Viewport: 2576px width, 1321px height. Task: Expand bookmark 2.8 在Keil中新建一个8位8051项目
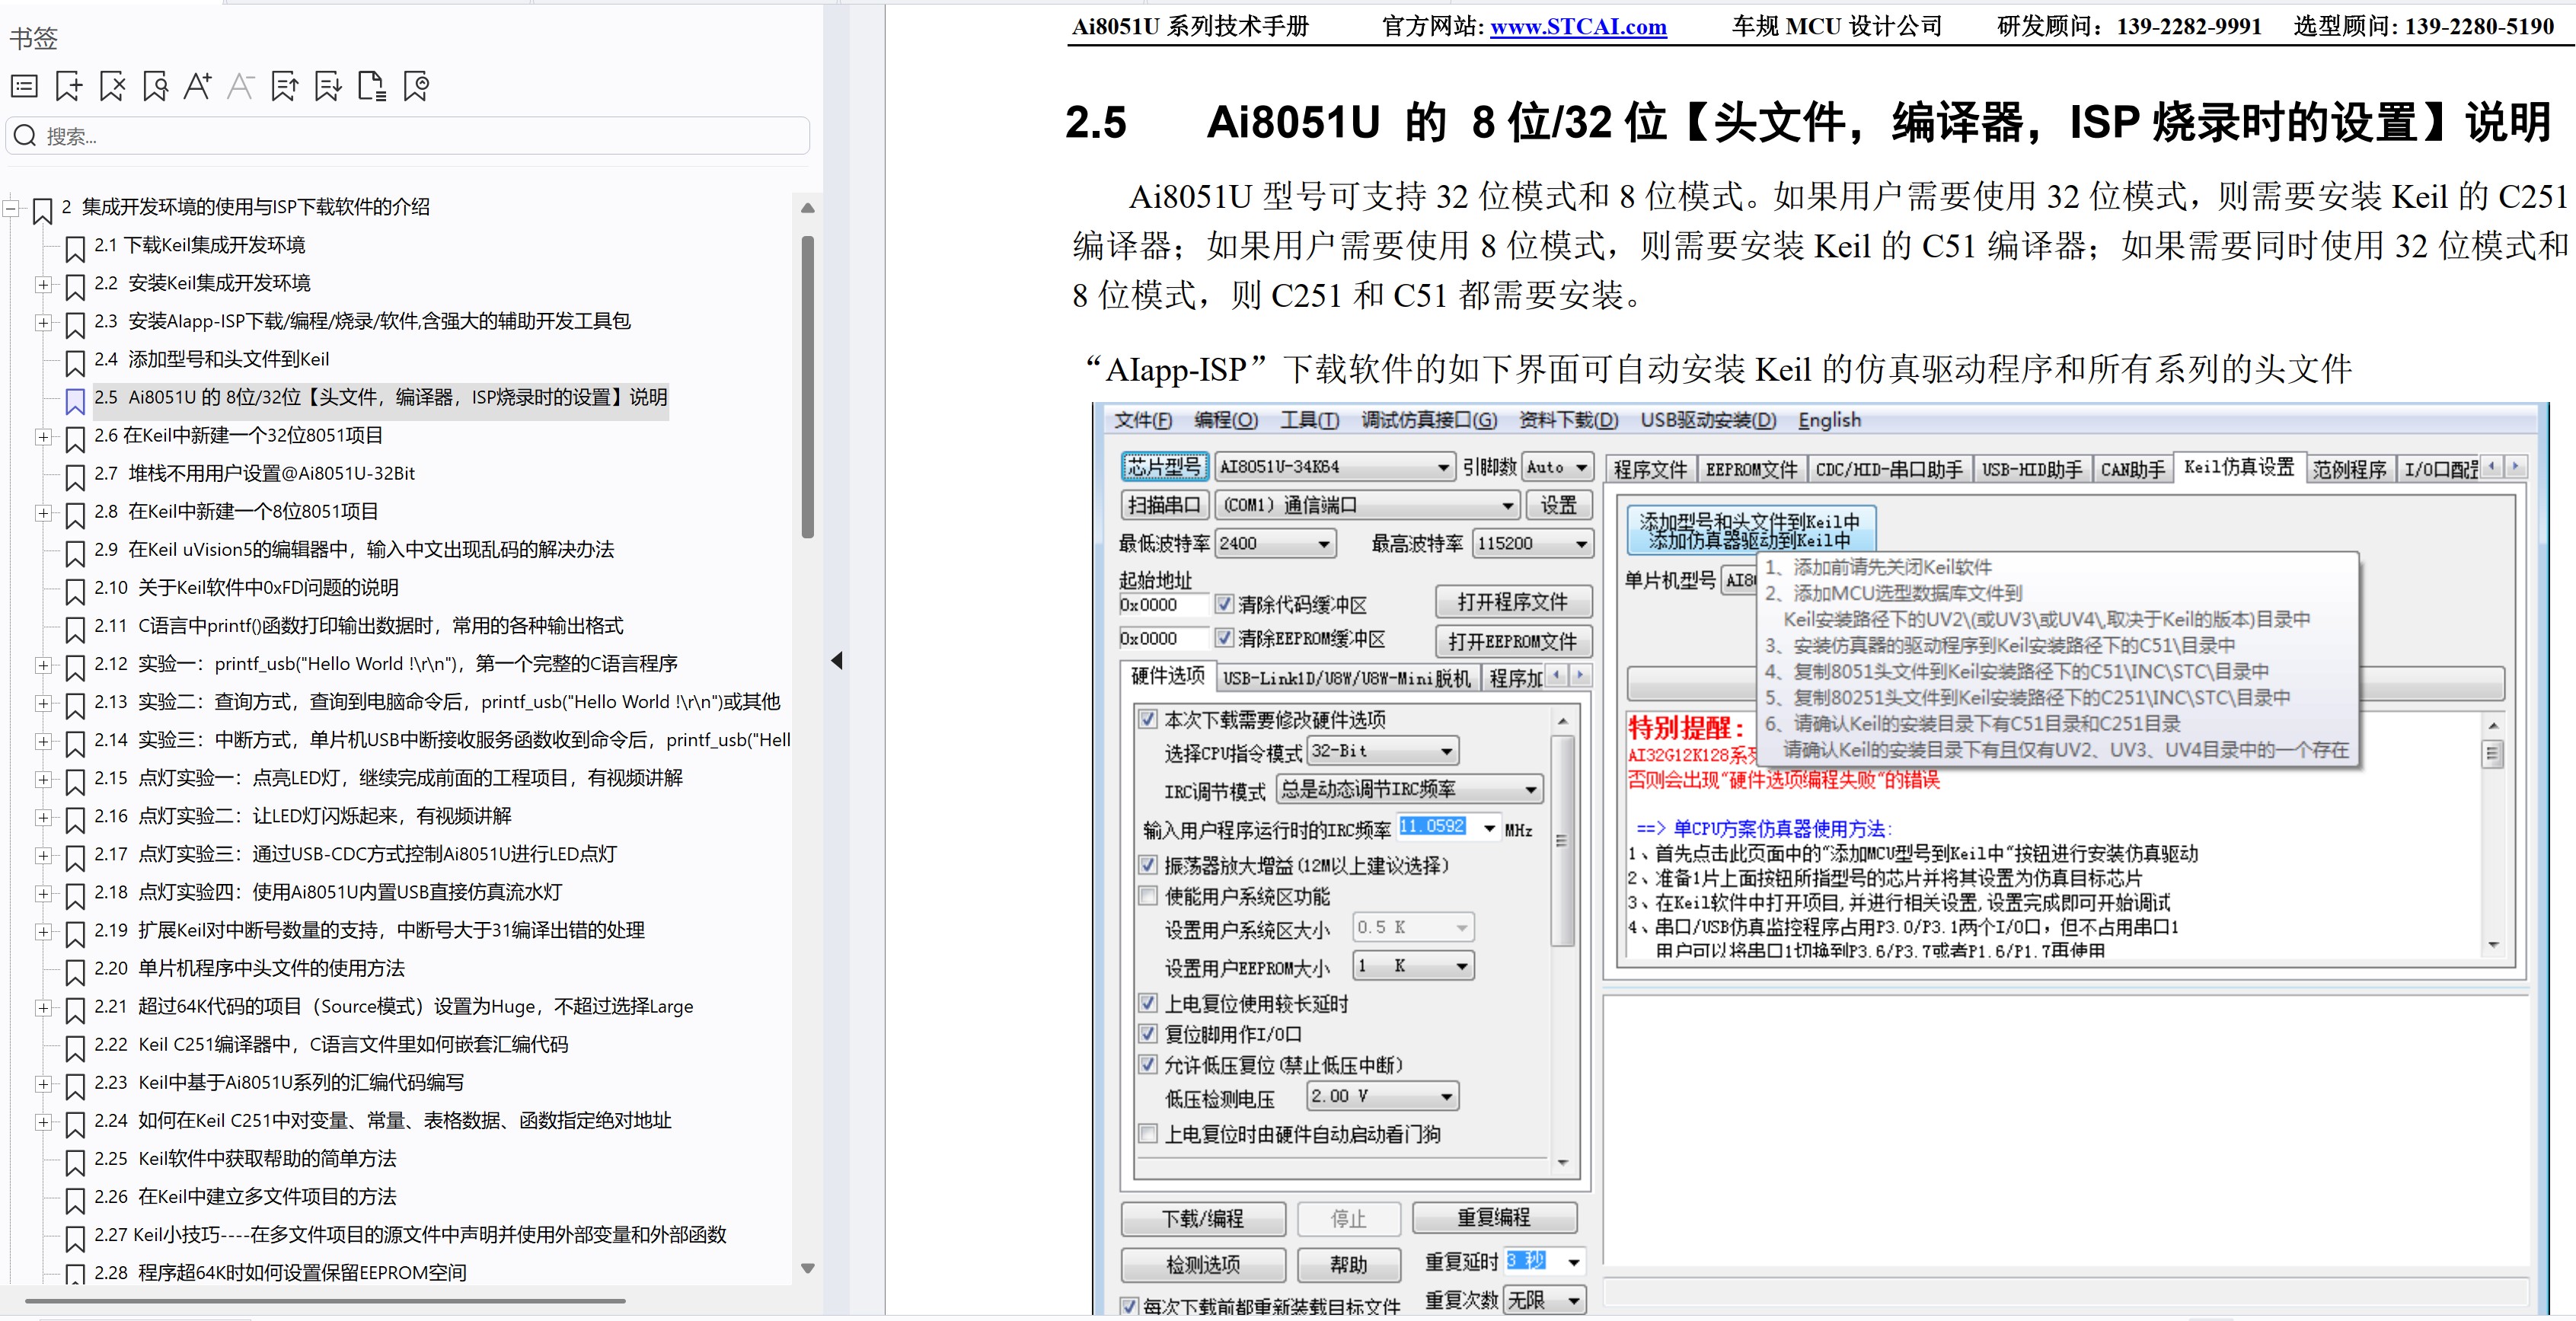(43, 513)
